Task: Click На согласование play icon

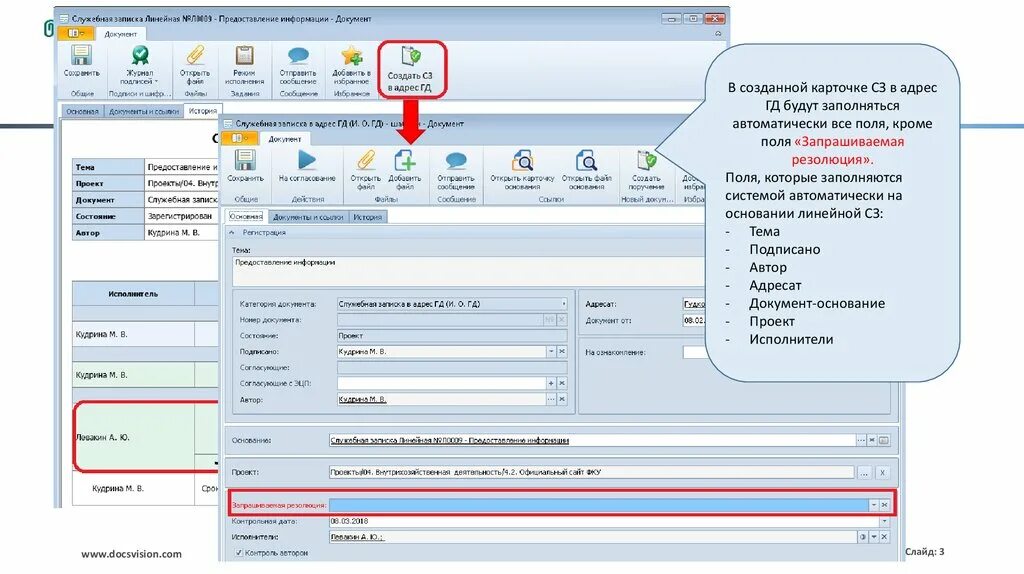Action: 306,160
